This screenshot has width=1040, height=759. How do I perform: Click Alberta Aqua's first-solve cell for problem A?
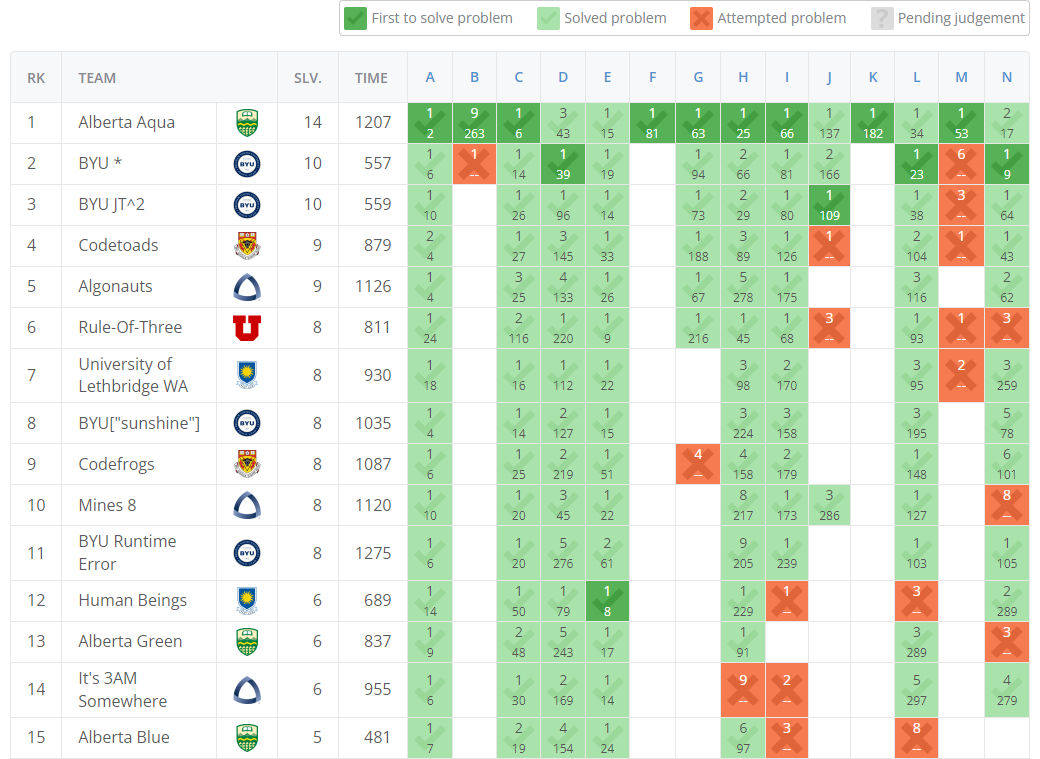[429, 122]
